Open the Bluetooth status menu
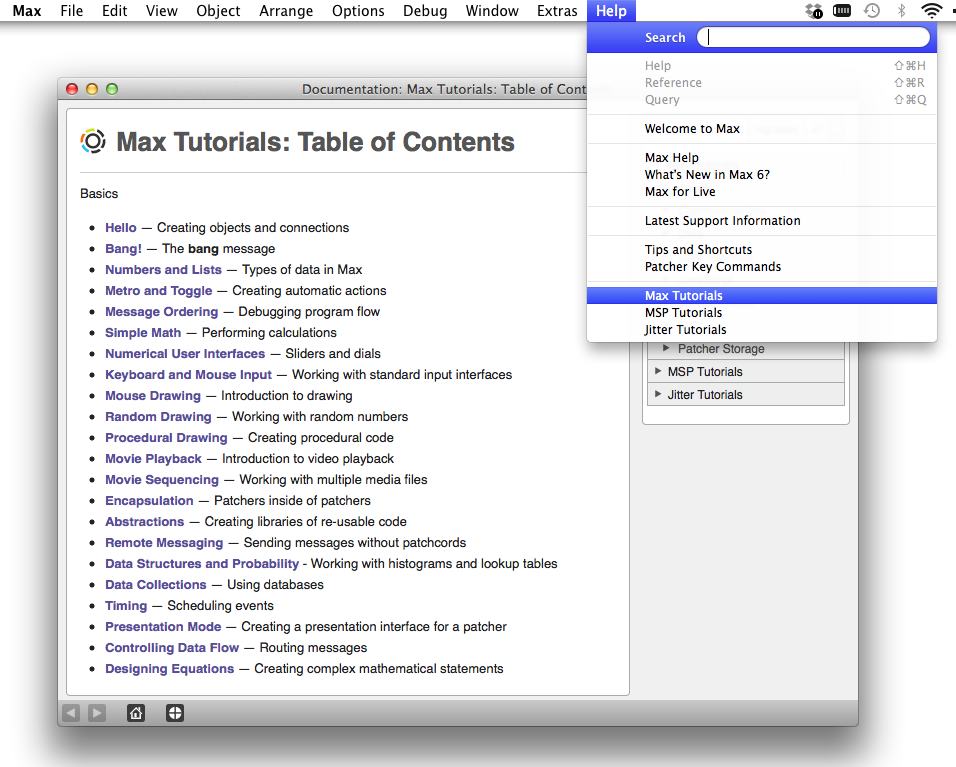This screenshot has width=956, height=767. click(902, 10)
